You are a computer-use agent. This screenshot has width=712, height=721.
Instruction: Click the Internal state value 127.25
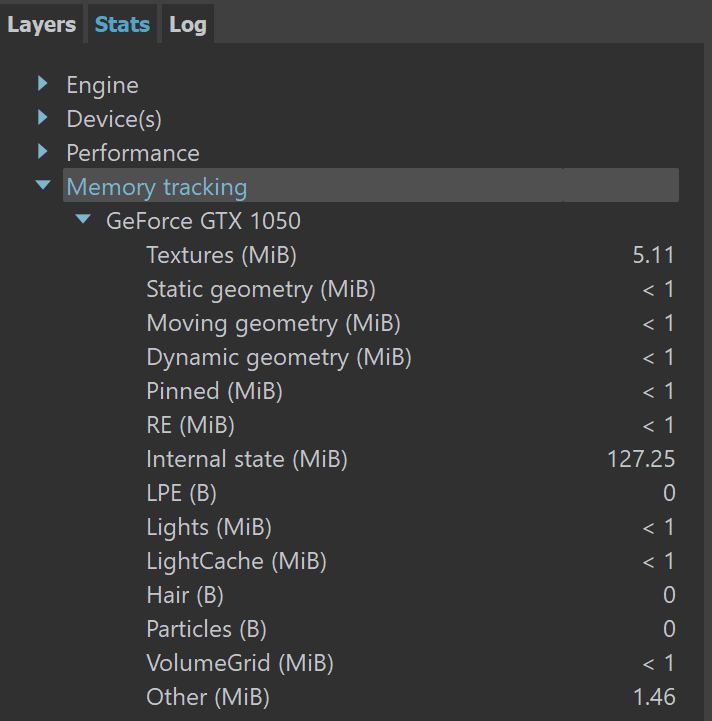(x=641, y=459)
